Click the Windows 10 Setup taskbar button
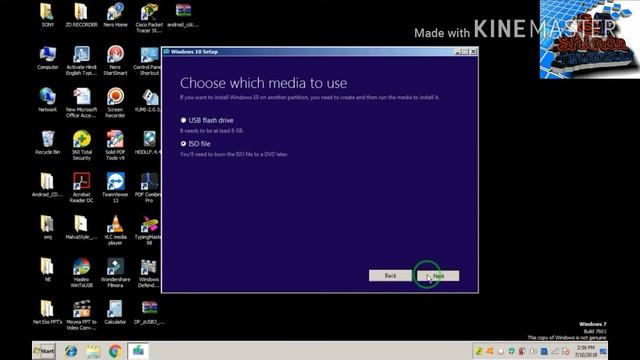Image resolution: width=640 pixels, height=360 pixels. point(138,351)
